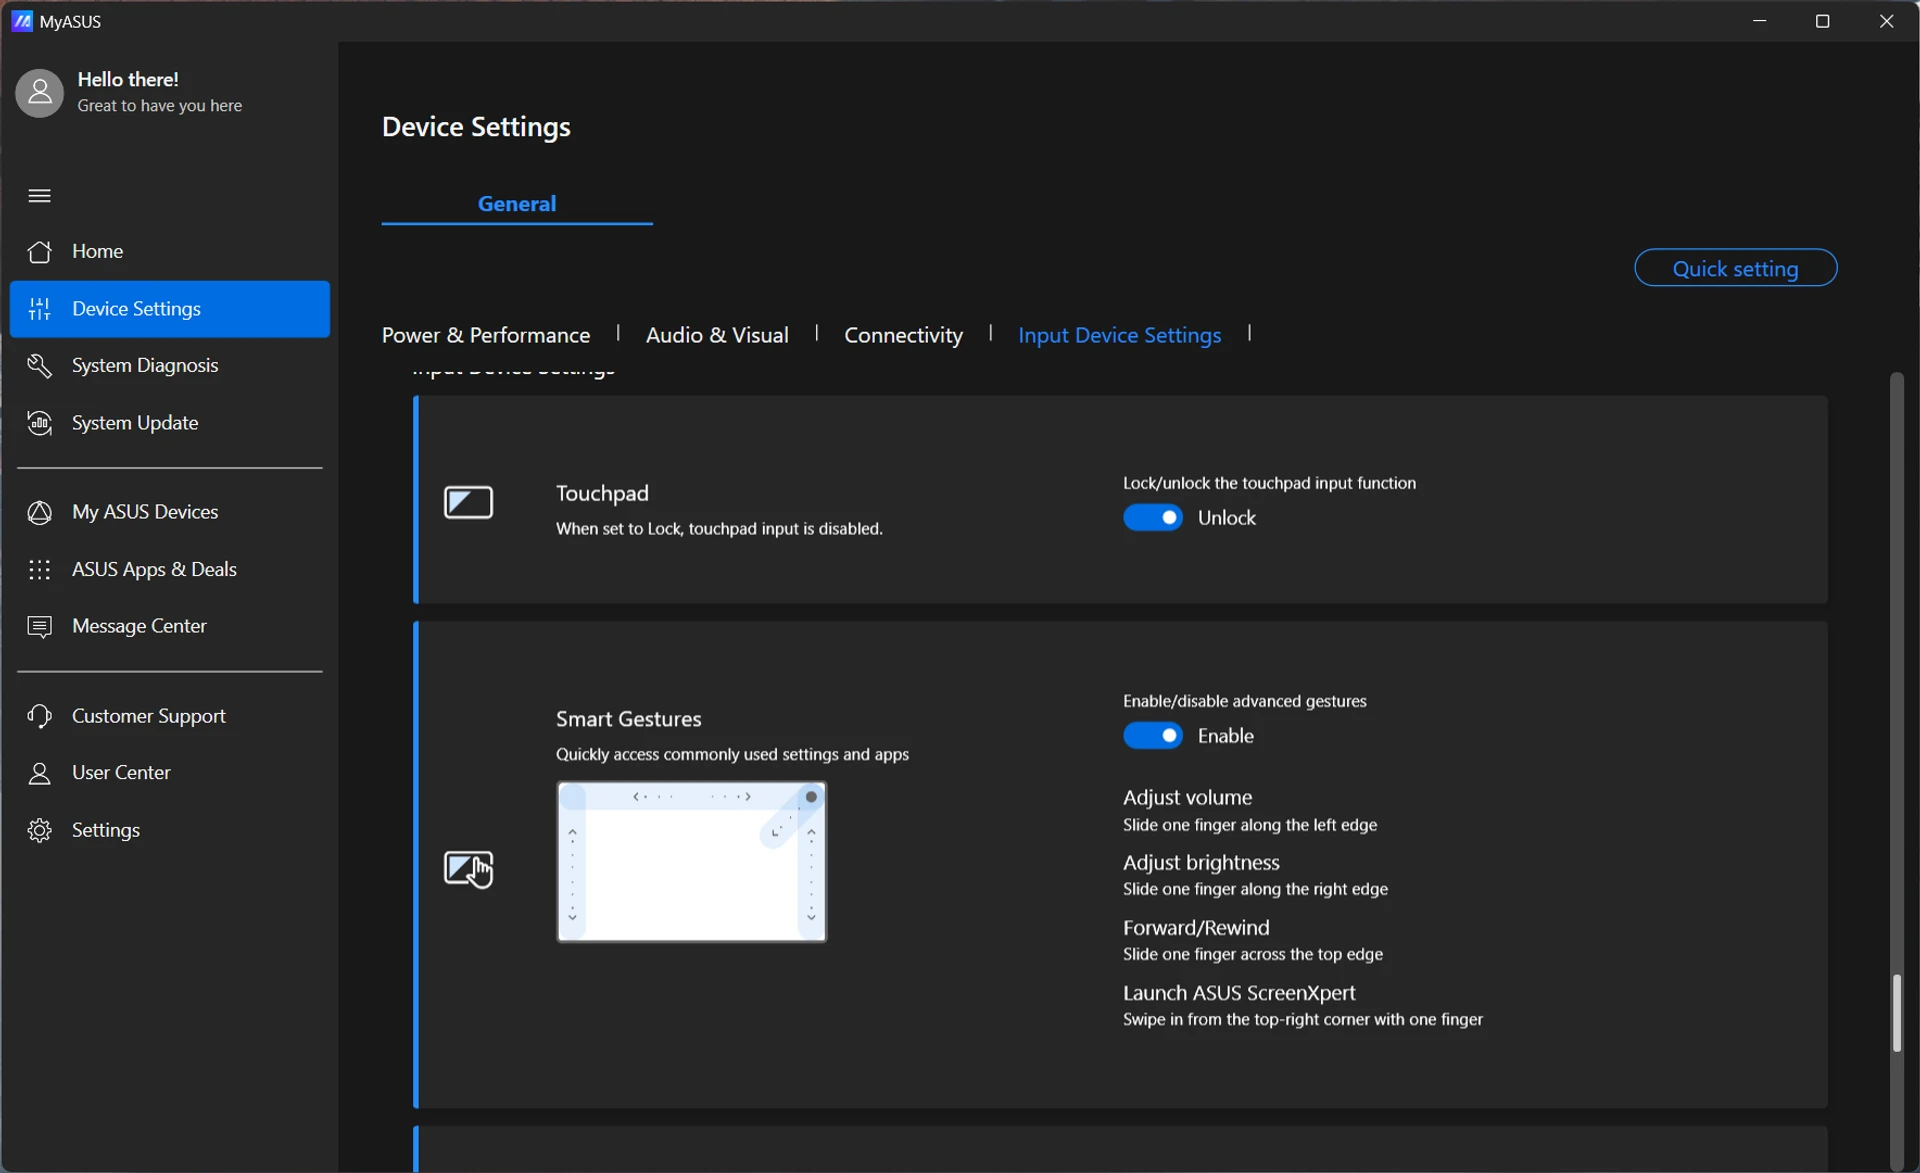Open Settings page in sidebar
The height and width of the screenshot is (1173, 1920).
tap(170, 830)
